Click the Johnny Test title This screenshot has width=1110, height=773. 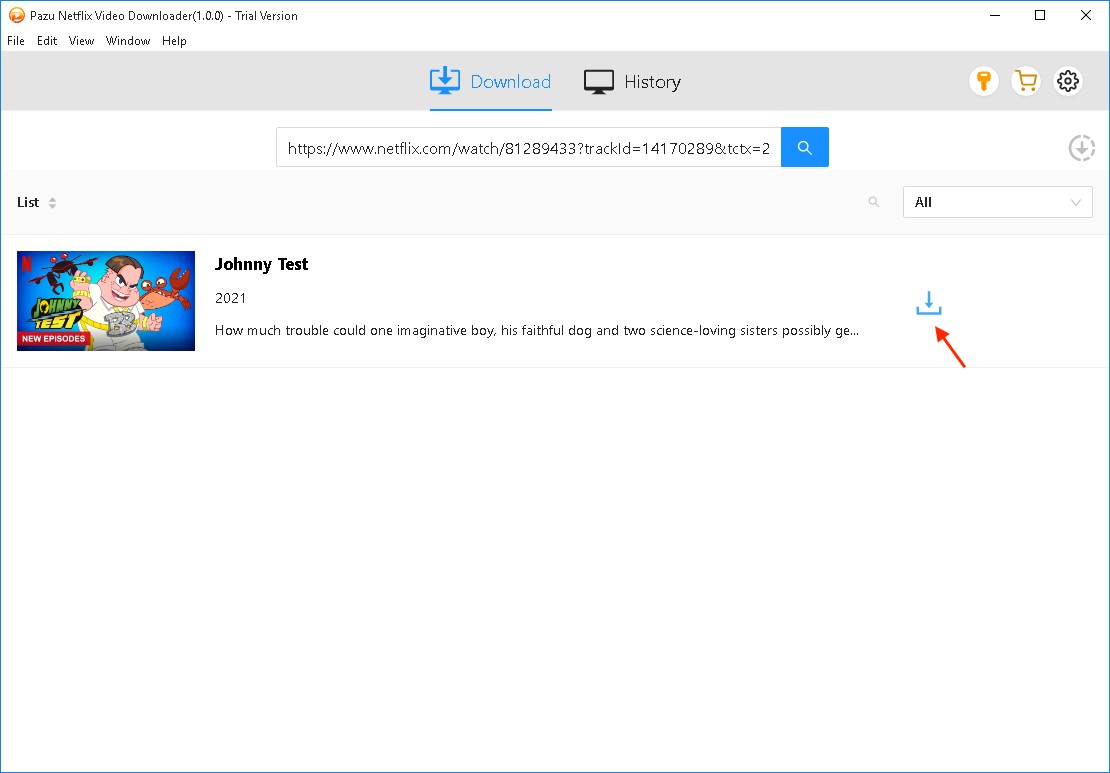point(261,265)
